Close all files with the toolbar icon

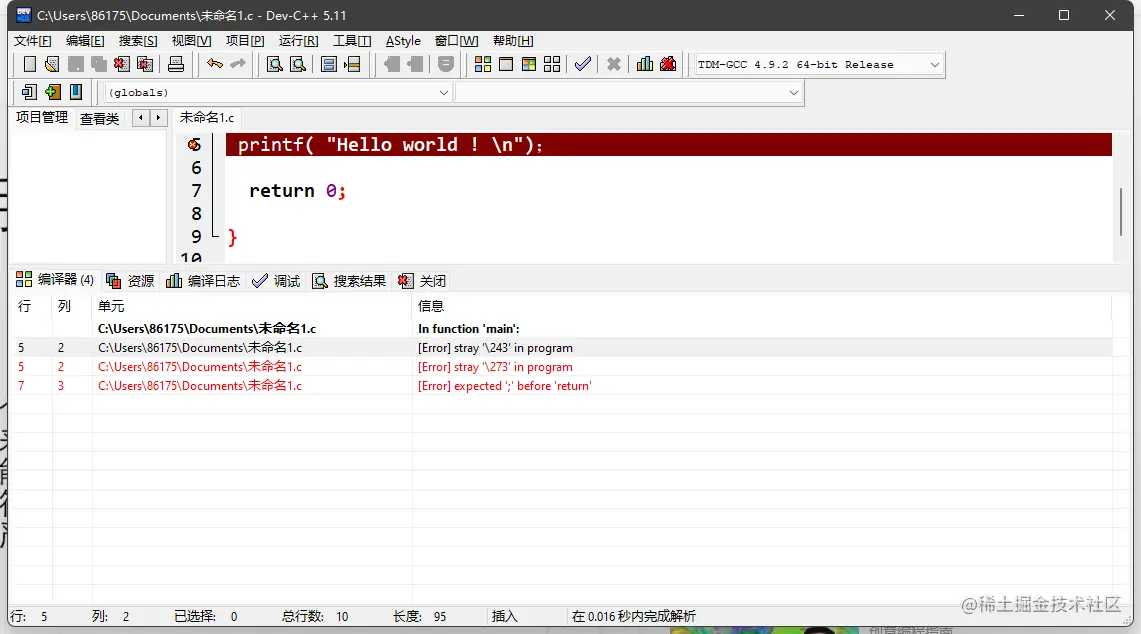click(145, 64)
